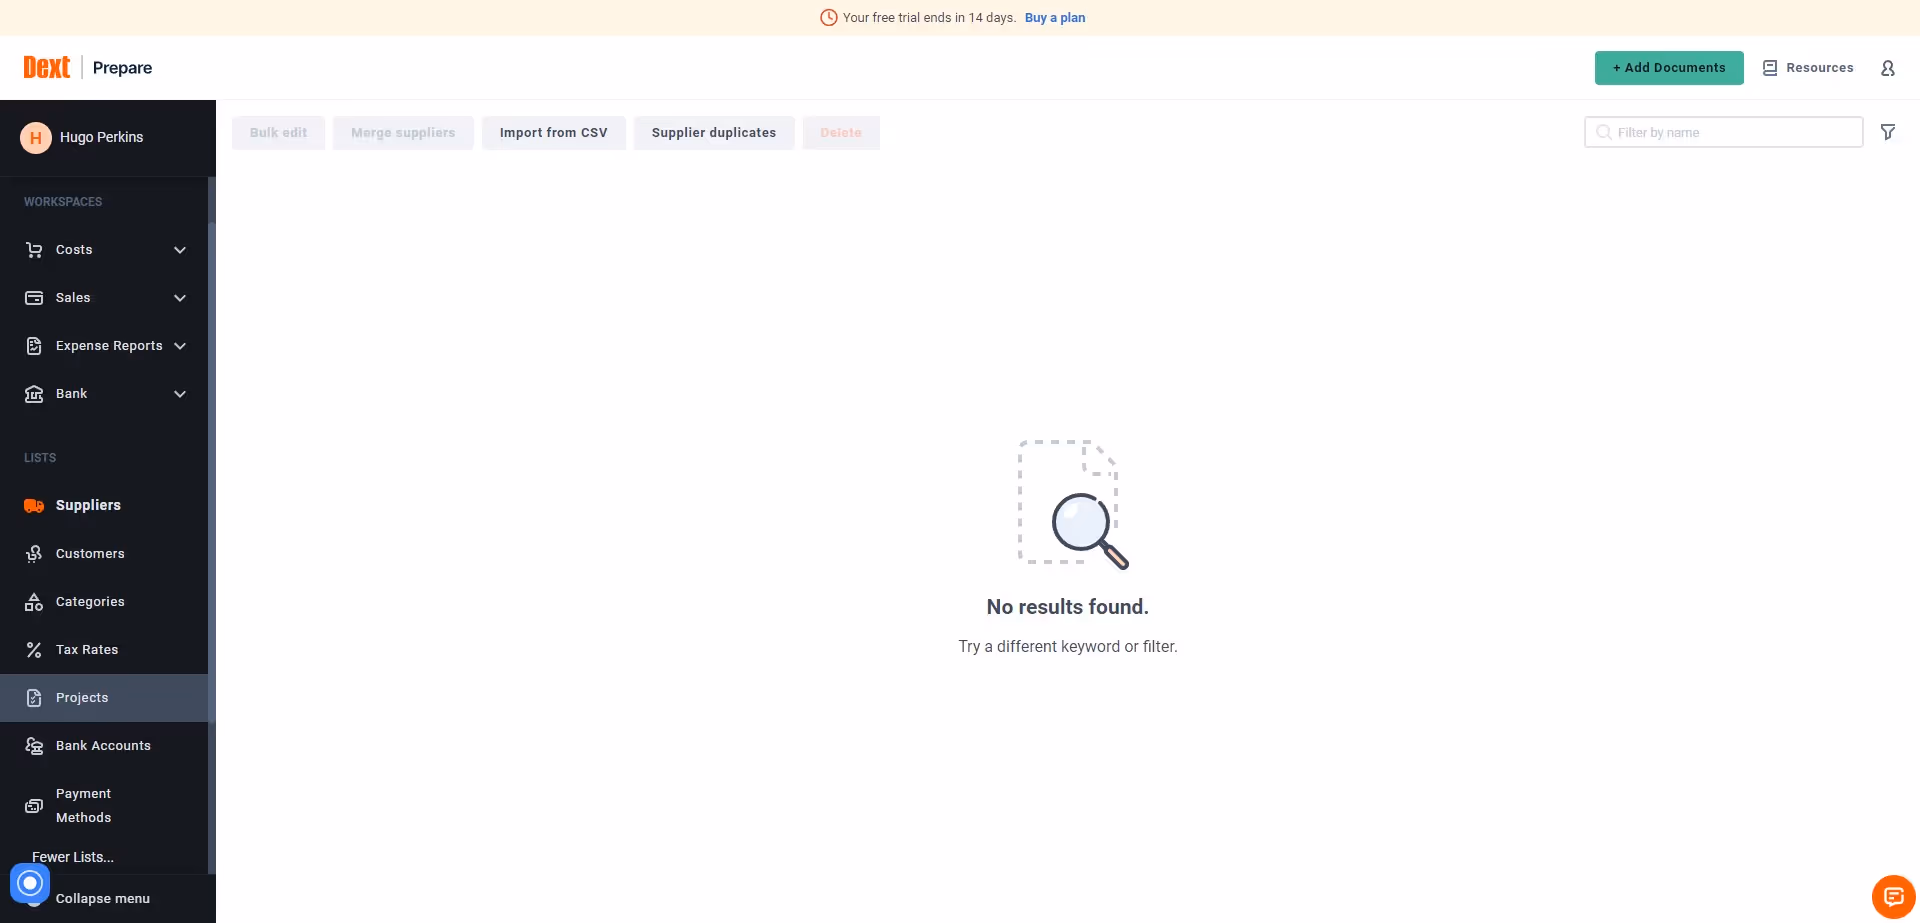Click the Customers people icon
This screenshot has width=1920, height=923.
[34, 554]
